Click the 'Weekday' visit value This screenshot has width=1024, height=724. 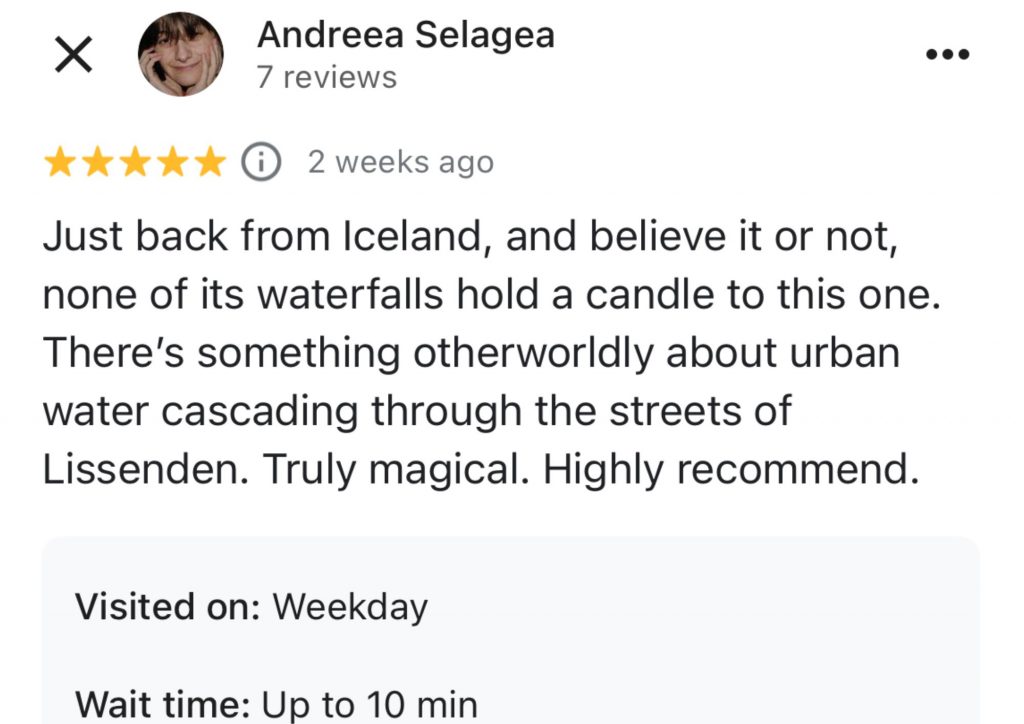coord(350,607)
